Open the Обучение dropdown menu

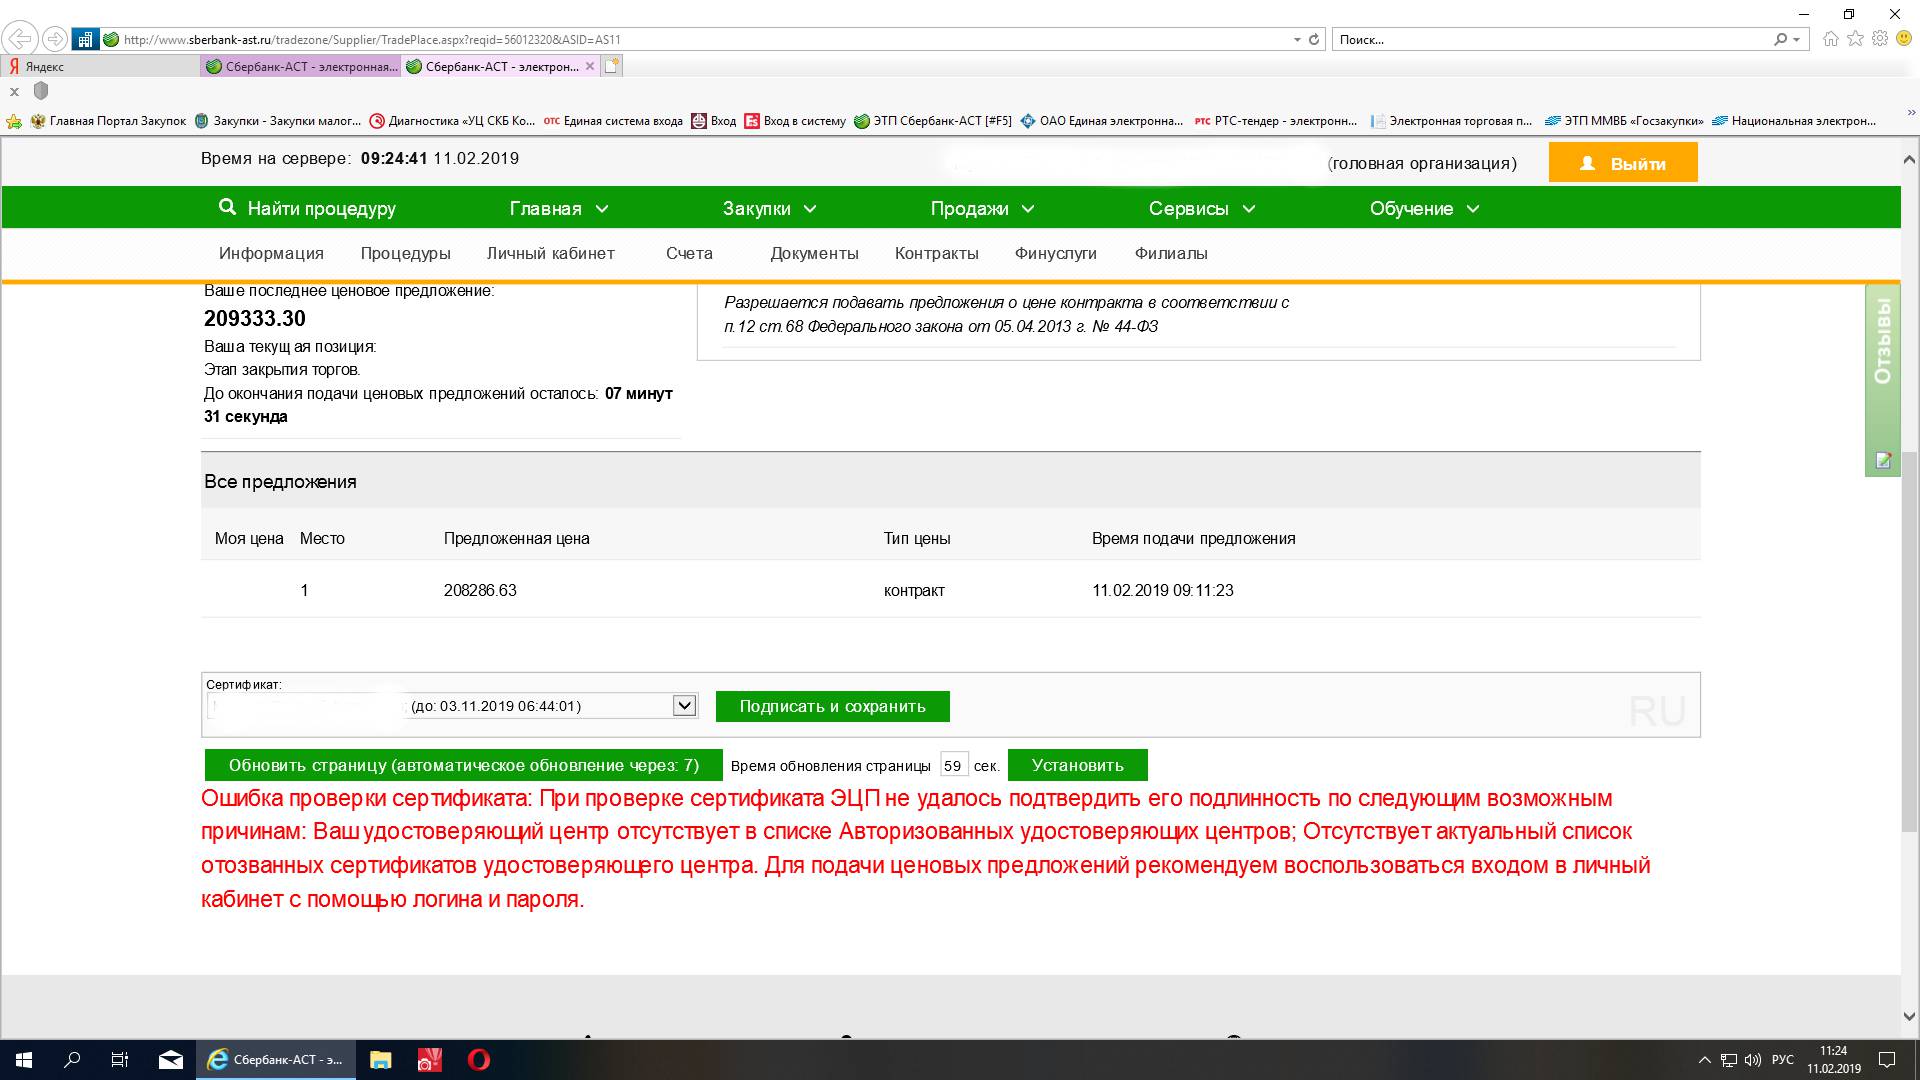[x=1423, y=208]
